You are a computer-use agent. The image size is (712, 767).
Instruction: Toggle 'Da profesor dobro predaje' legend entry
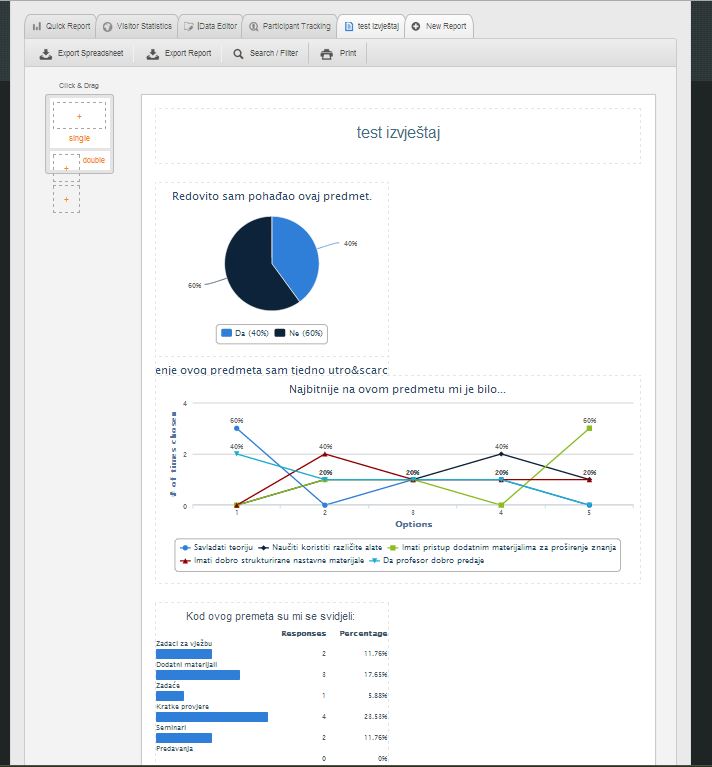pos(425,561)
